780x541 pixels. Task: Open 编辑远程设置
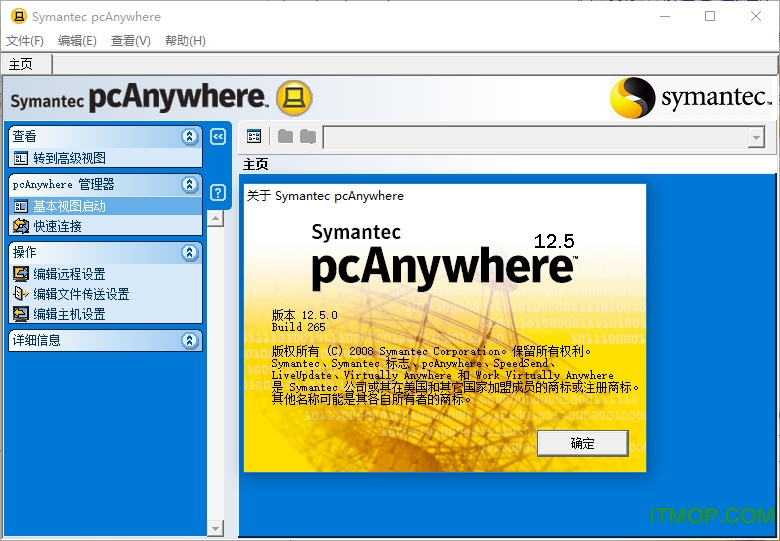[x=69, y=274]
